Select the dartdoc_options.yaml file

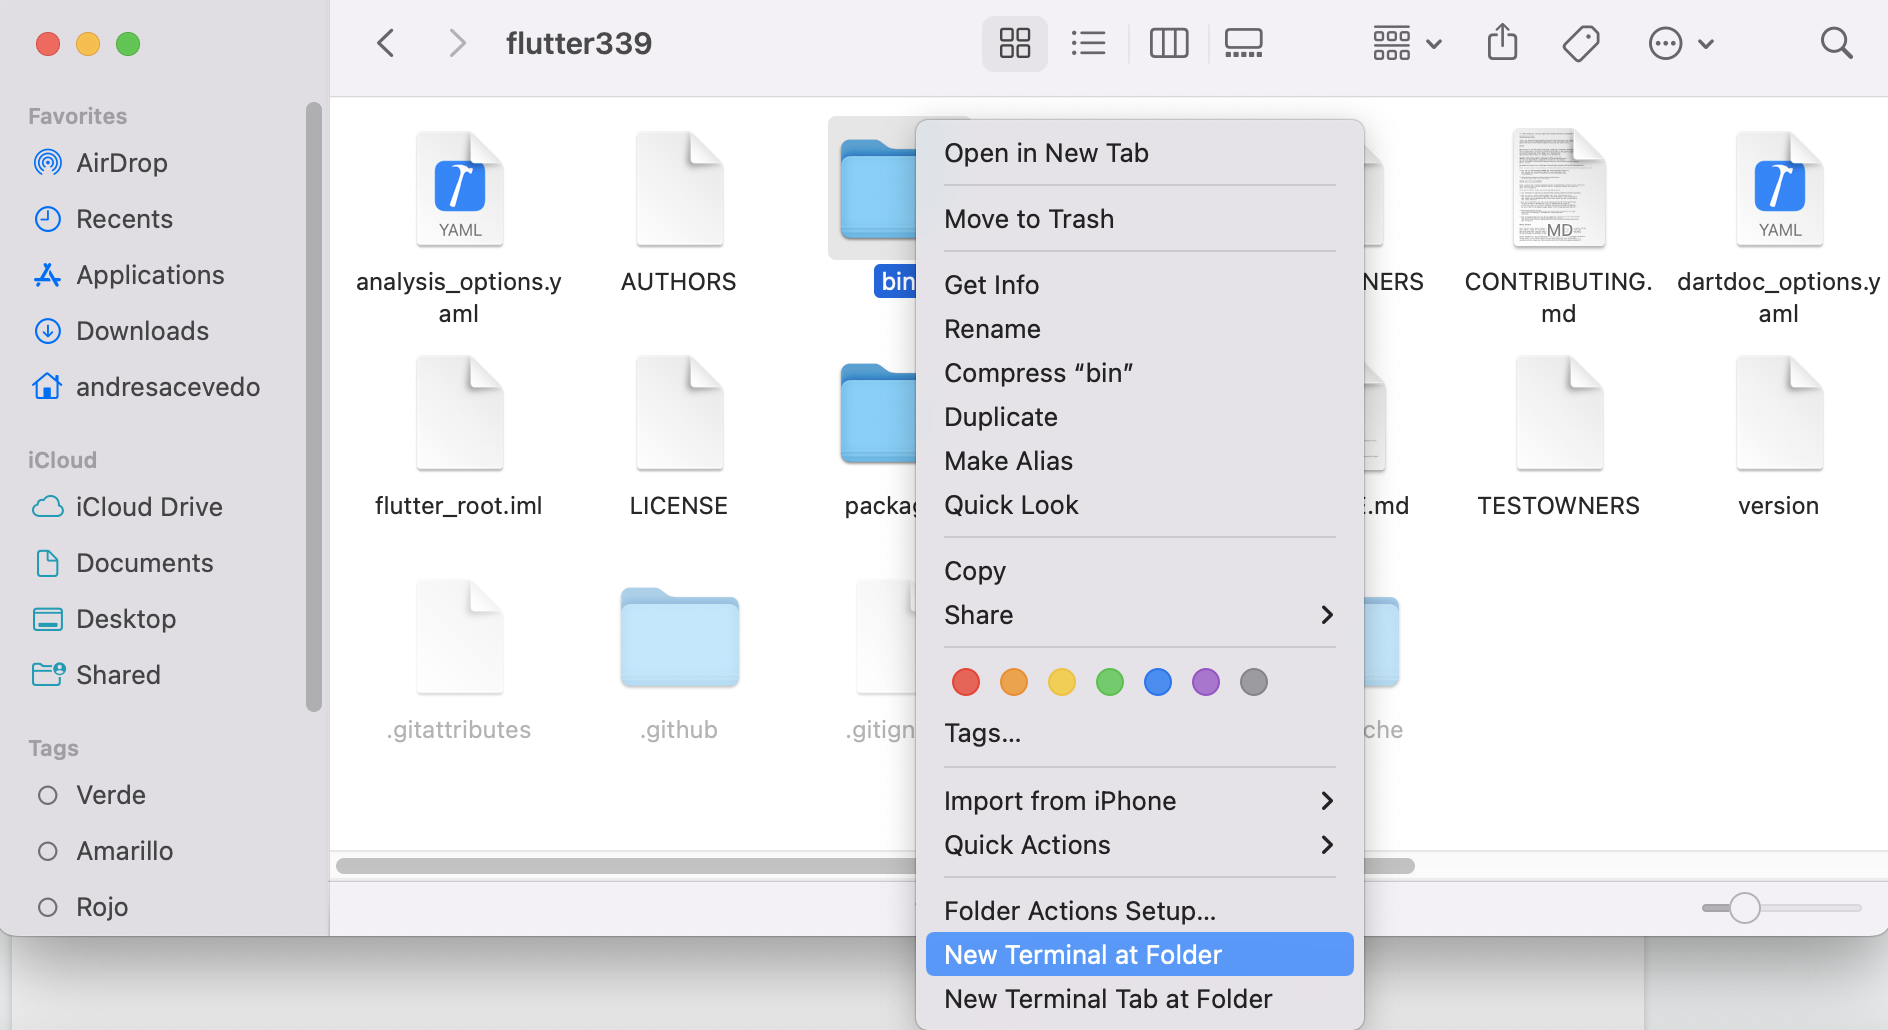click(1779, 188)
